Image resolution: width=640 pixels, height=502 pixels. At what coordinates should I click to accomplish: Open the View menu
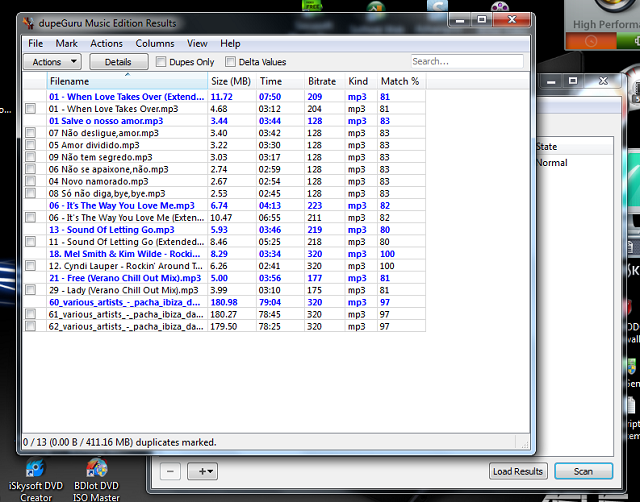pos(197,43)
